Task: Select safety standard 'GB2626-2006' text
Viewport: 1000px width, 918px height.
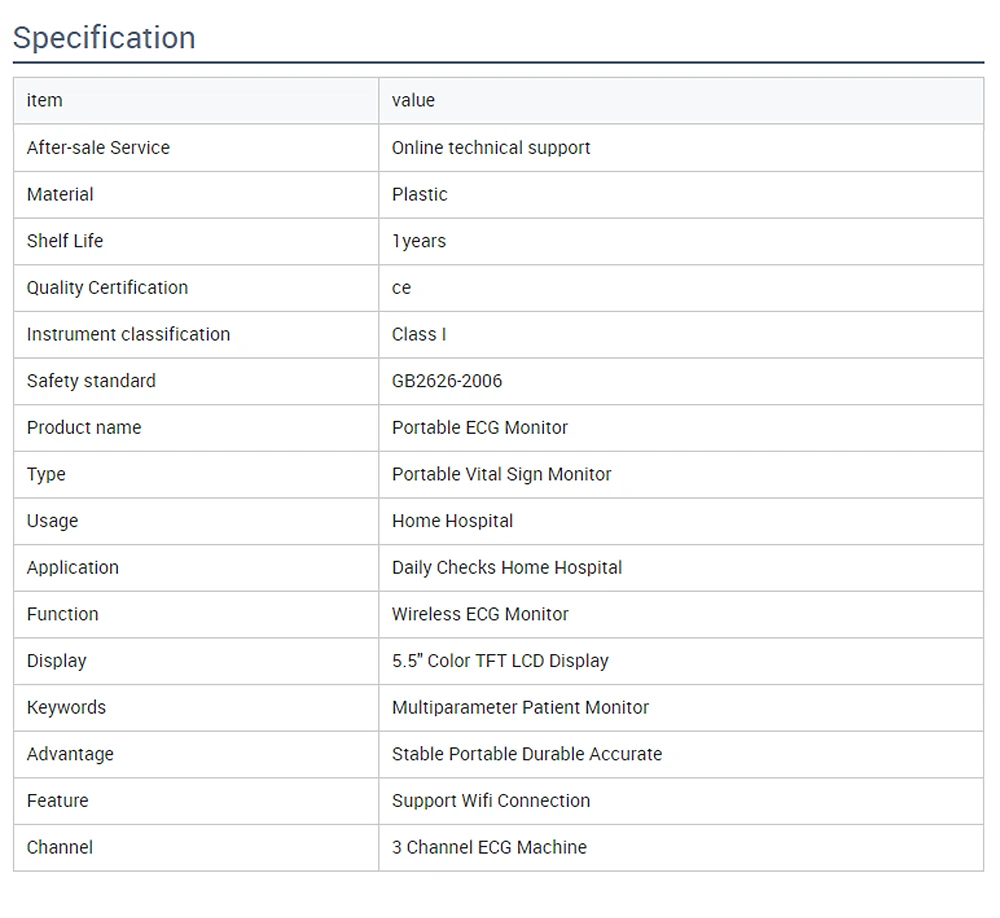Action: coord(447,381)
